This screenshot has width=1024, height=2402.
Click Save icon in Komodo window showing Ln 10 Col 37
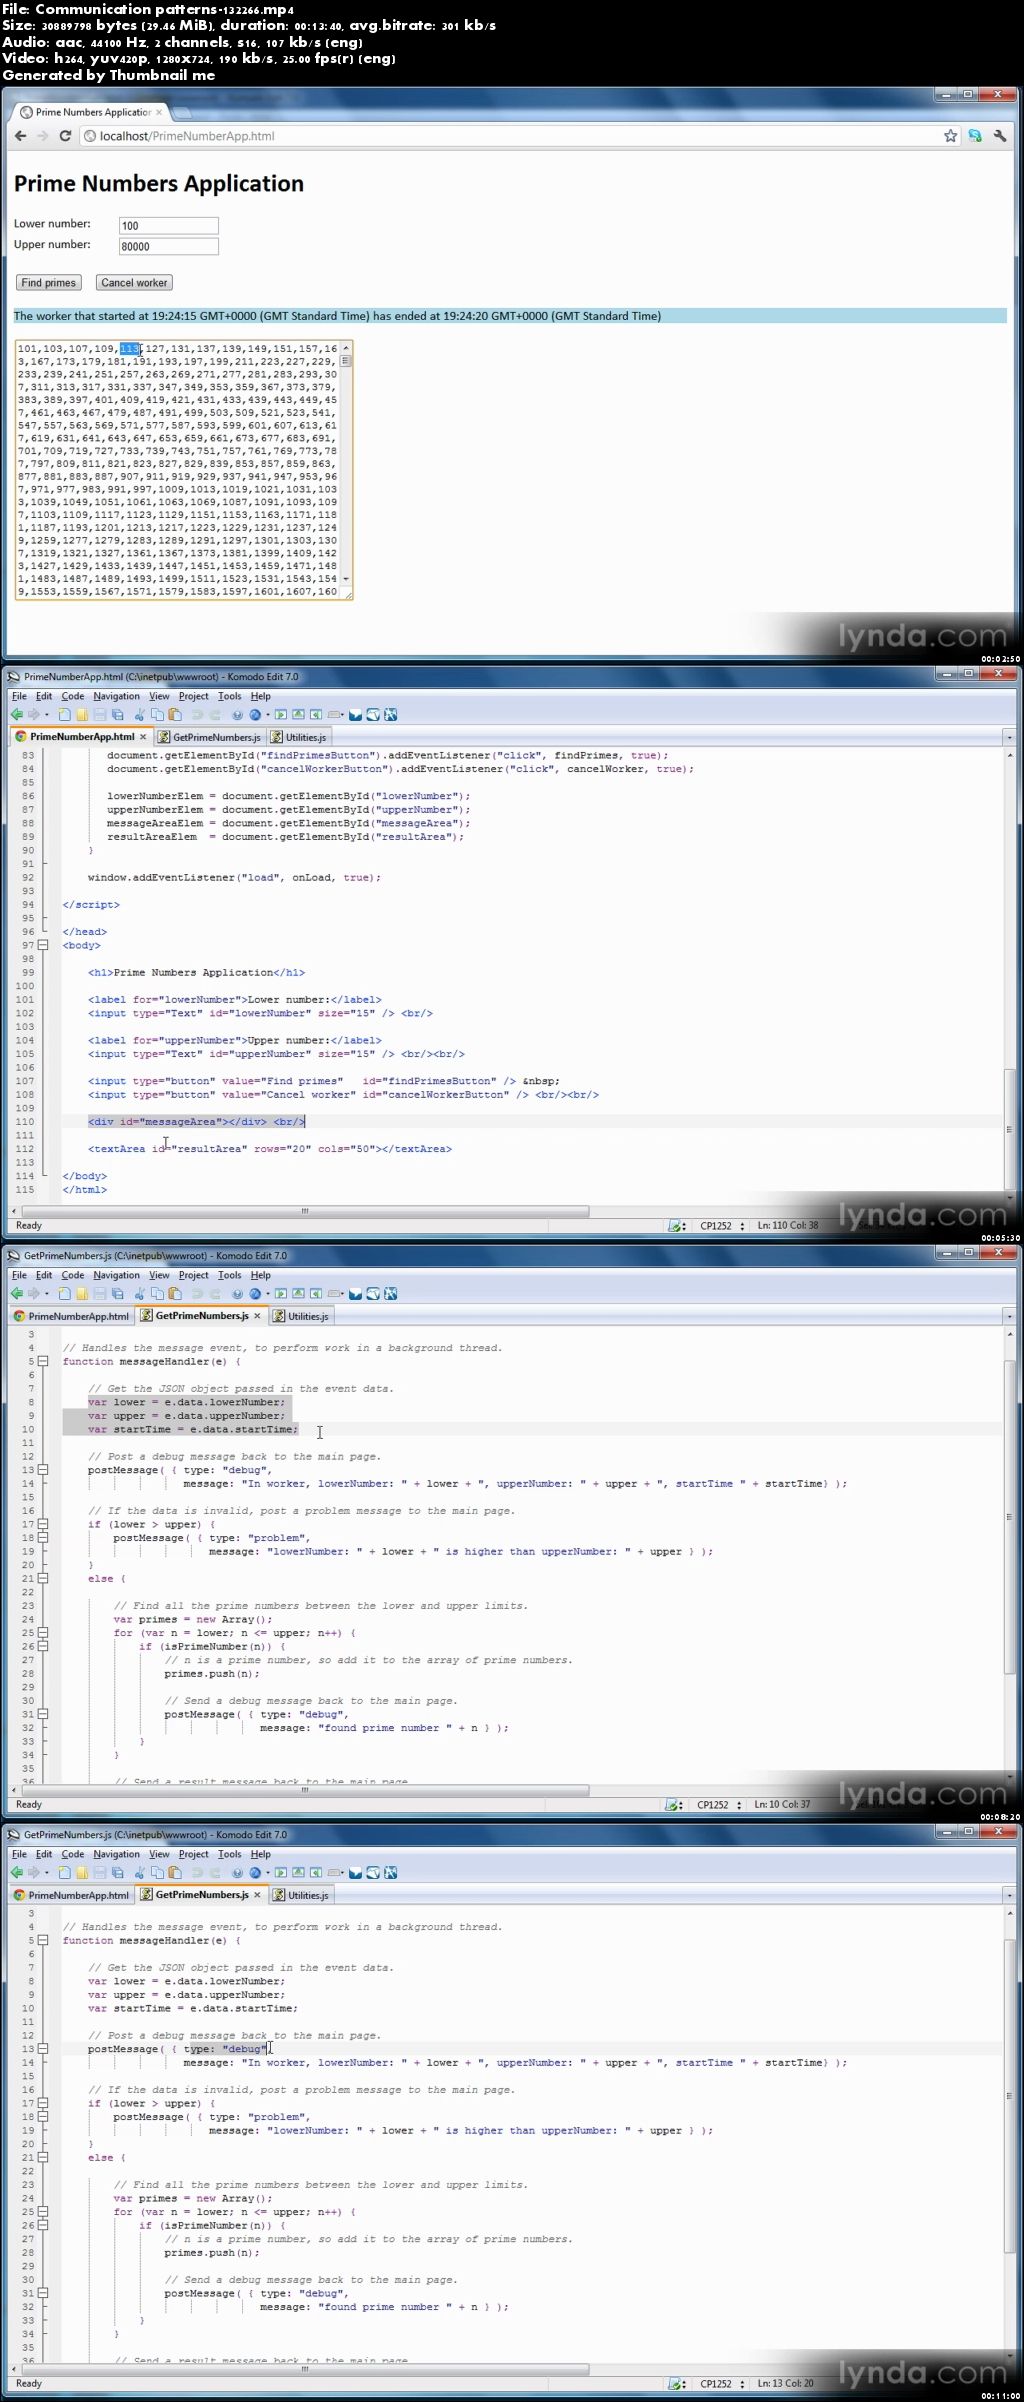point(99,1293)
